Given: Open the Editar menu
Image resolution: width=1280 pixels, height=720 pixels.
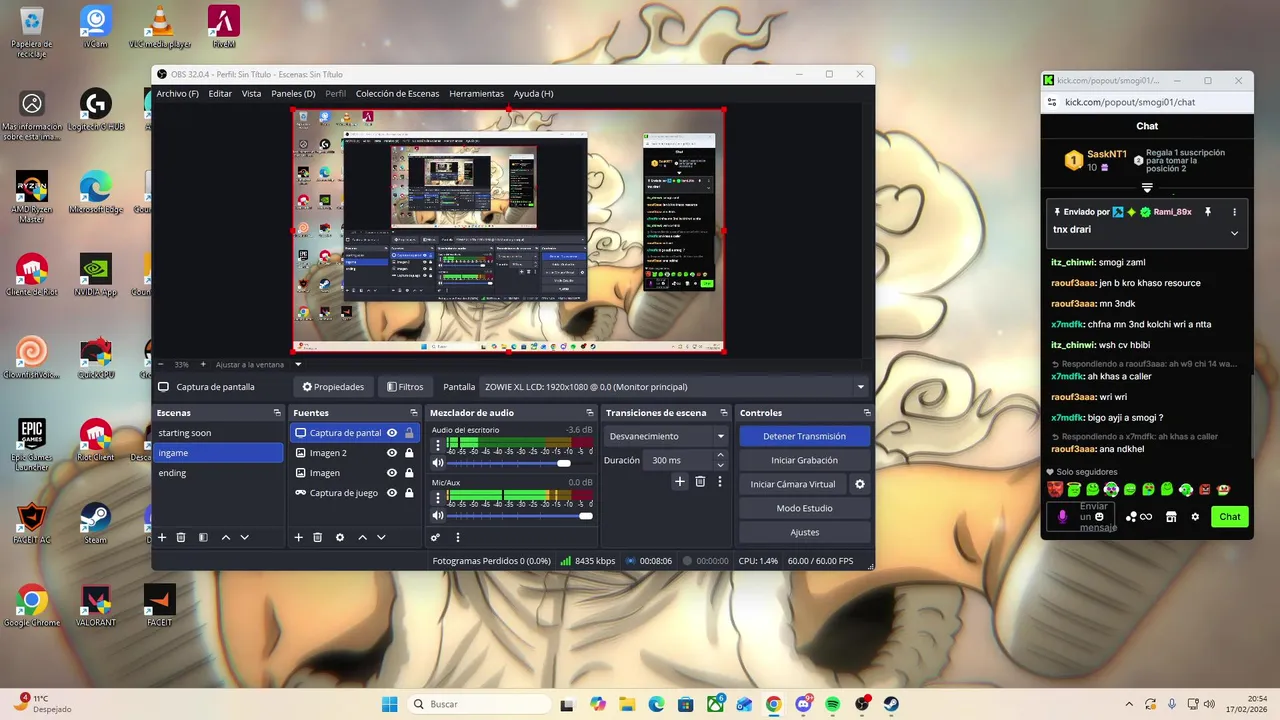Looking at the screenshot, I should (x=220, y=94).
